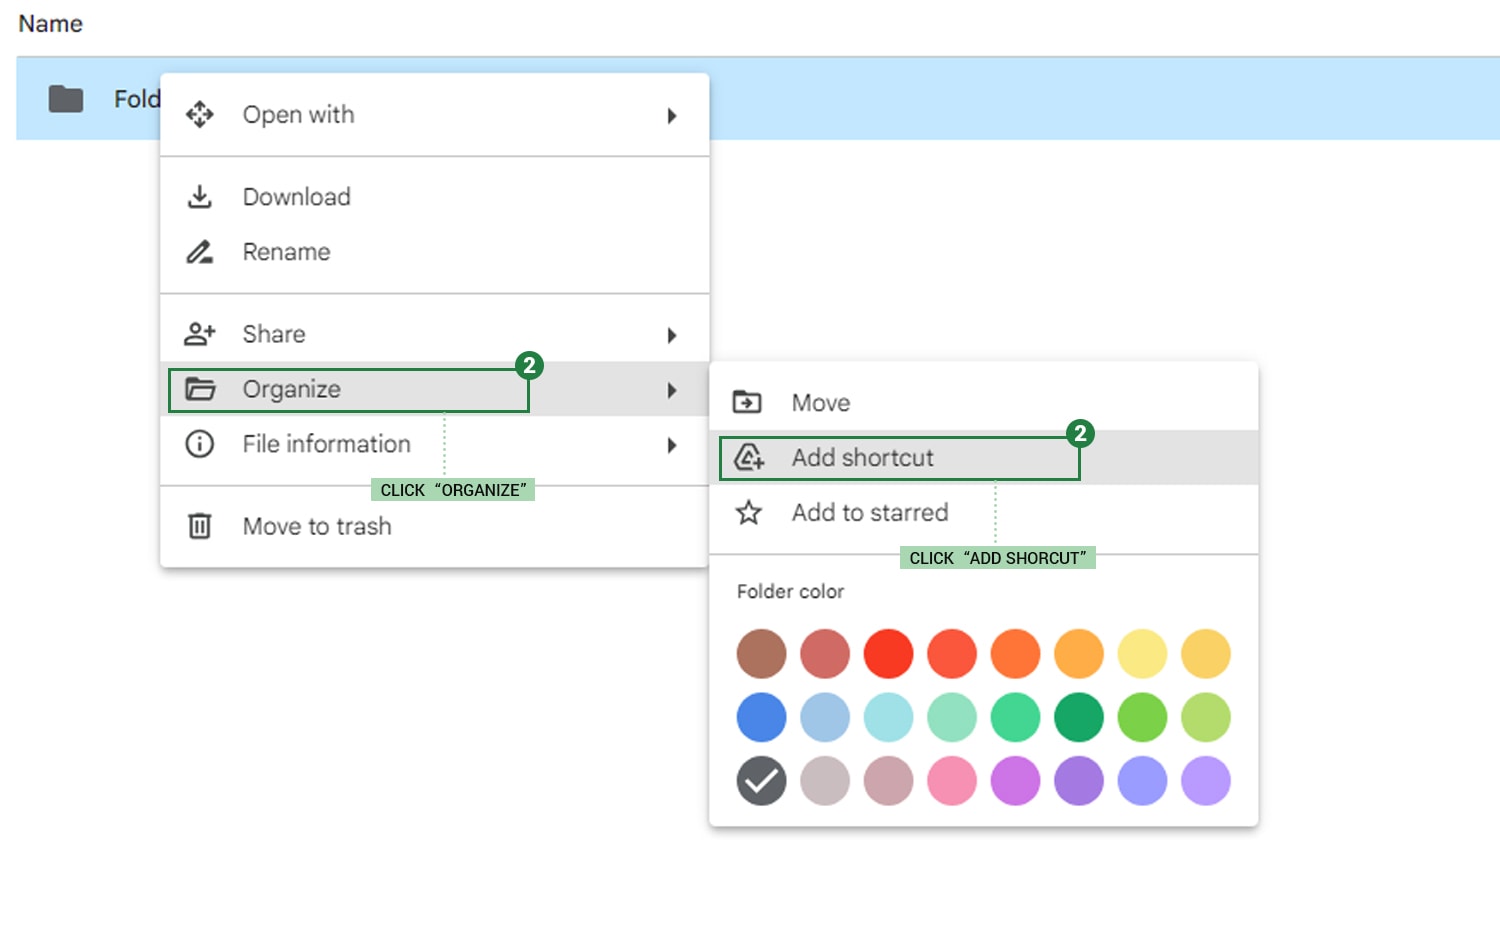
Task: Click the Add shortcut icon
Action: 748,457
